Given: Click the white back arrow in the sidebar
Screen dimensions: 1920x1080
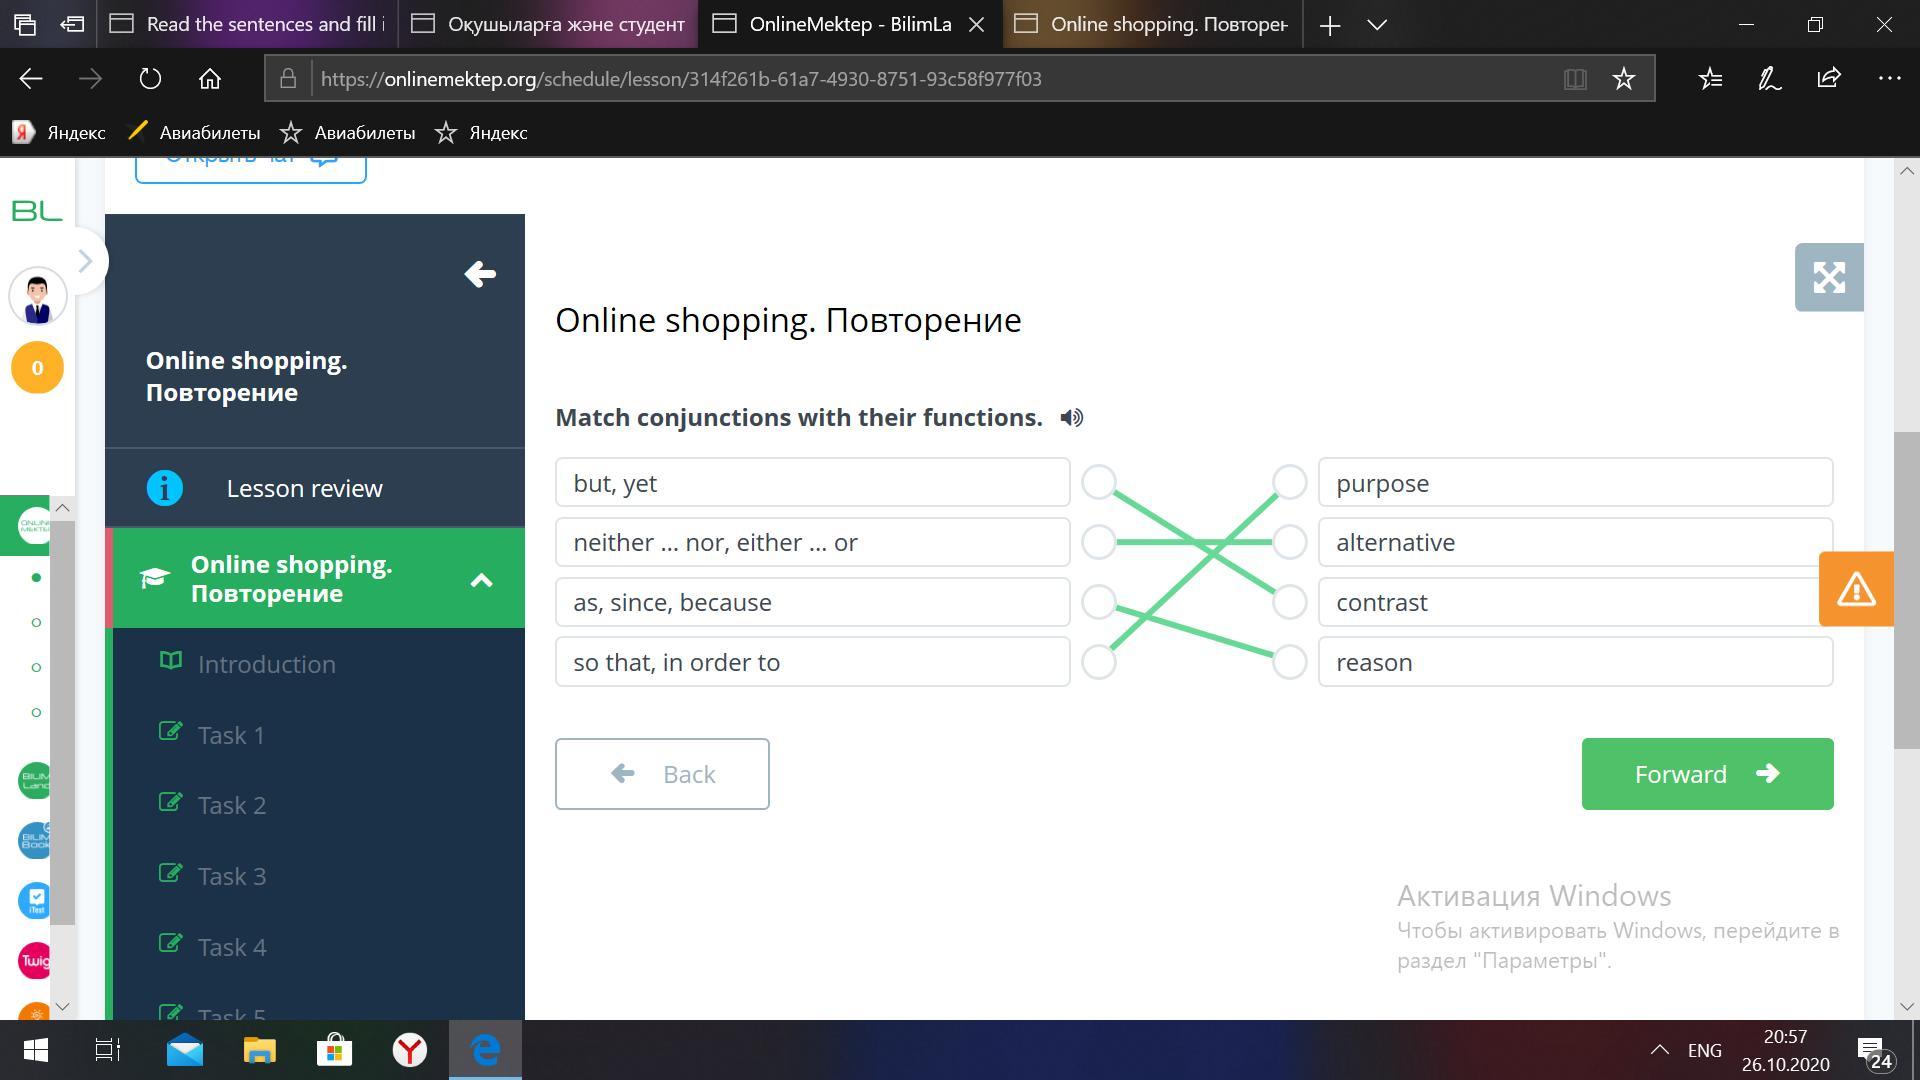Looking at the screenshot, I should click(480, 274).
